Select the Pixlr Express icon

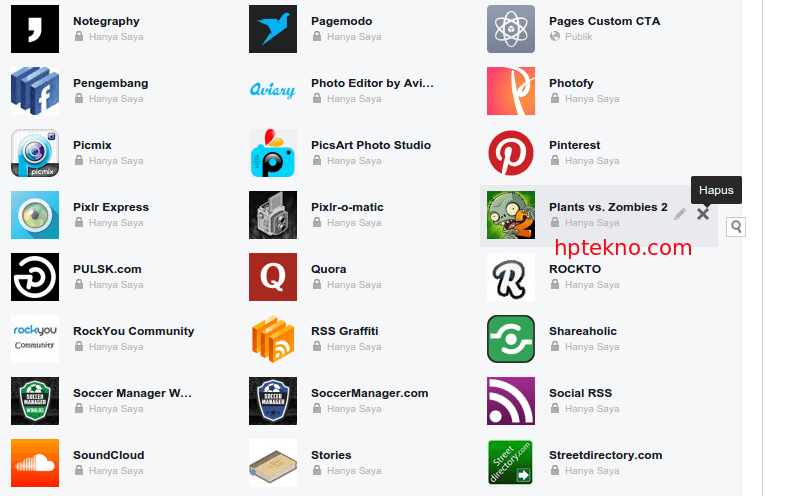[x=35, y=215]
